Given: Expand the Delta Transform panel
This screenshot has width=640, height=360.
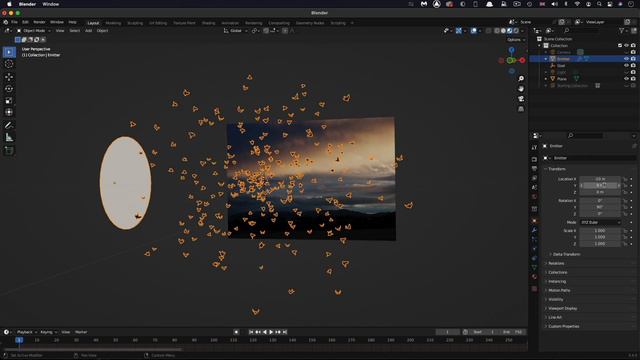Looking at the screenshot, I should point(566,254).
